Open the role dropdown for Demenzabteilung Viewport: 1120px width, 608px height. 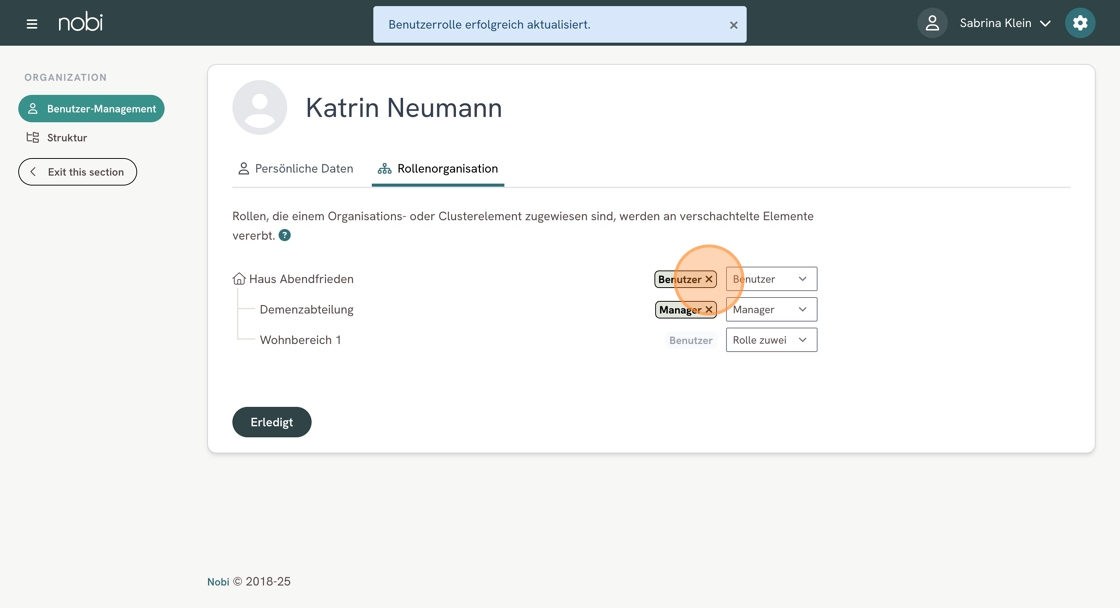tap(771, 310)
